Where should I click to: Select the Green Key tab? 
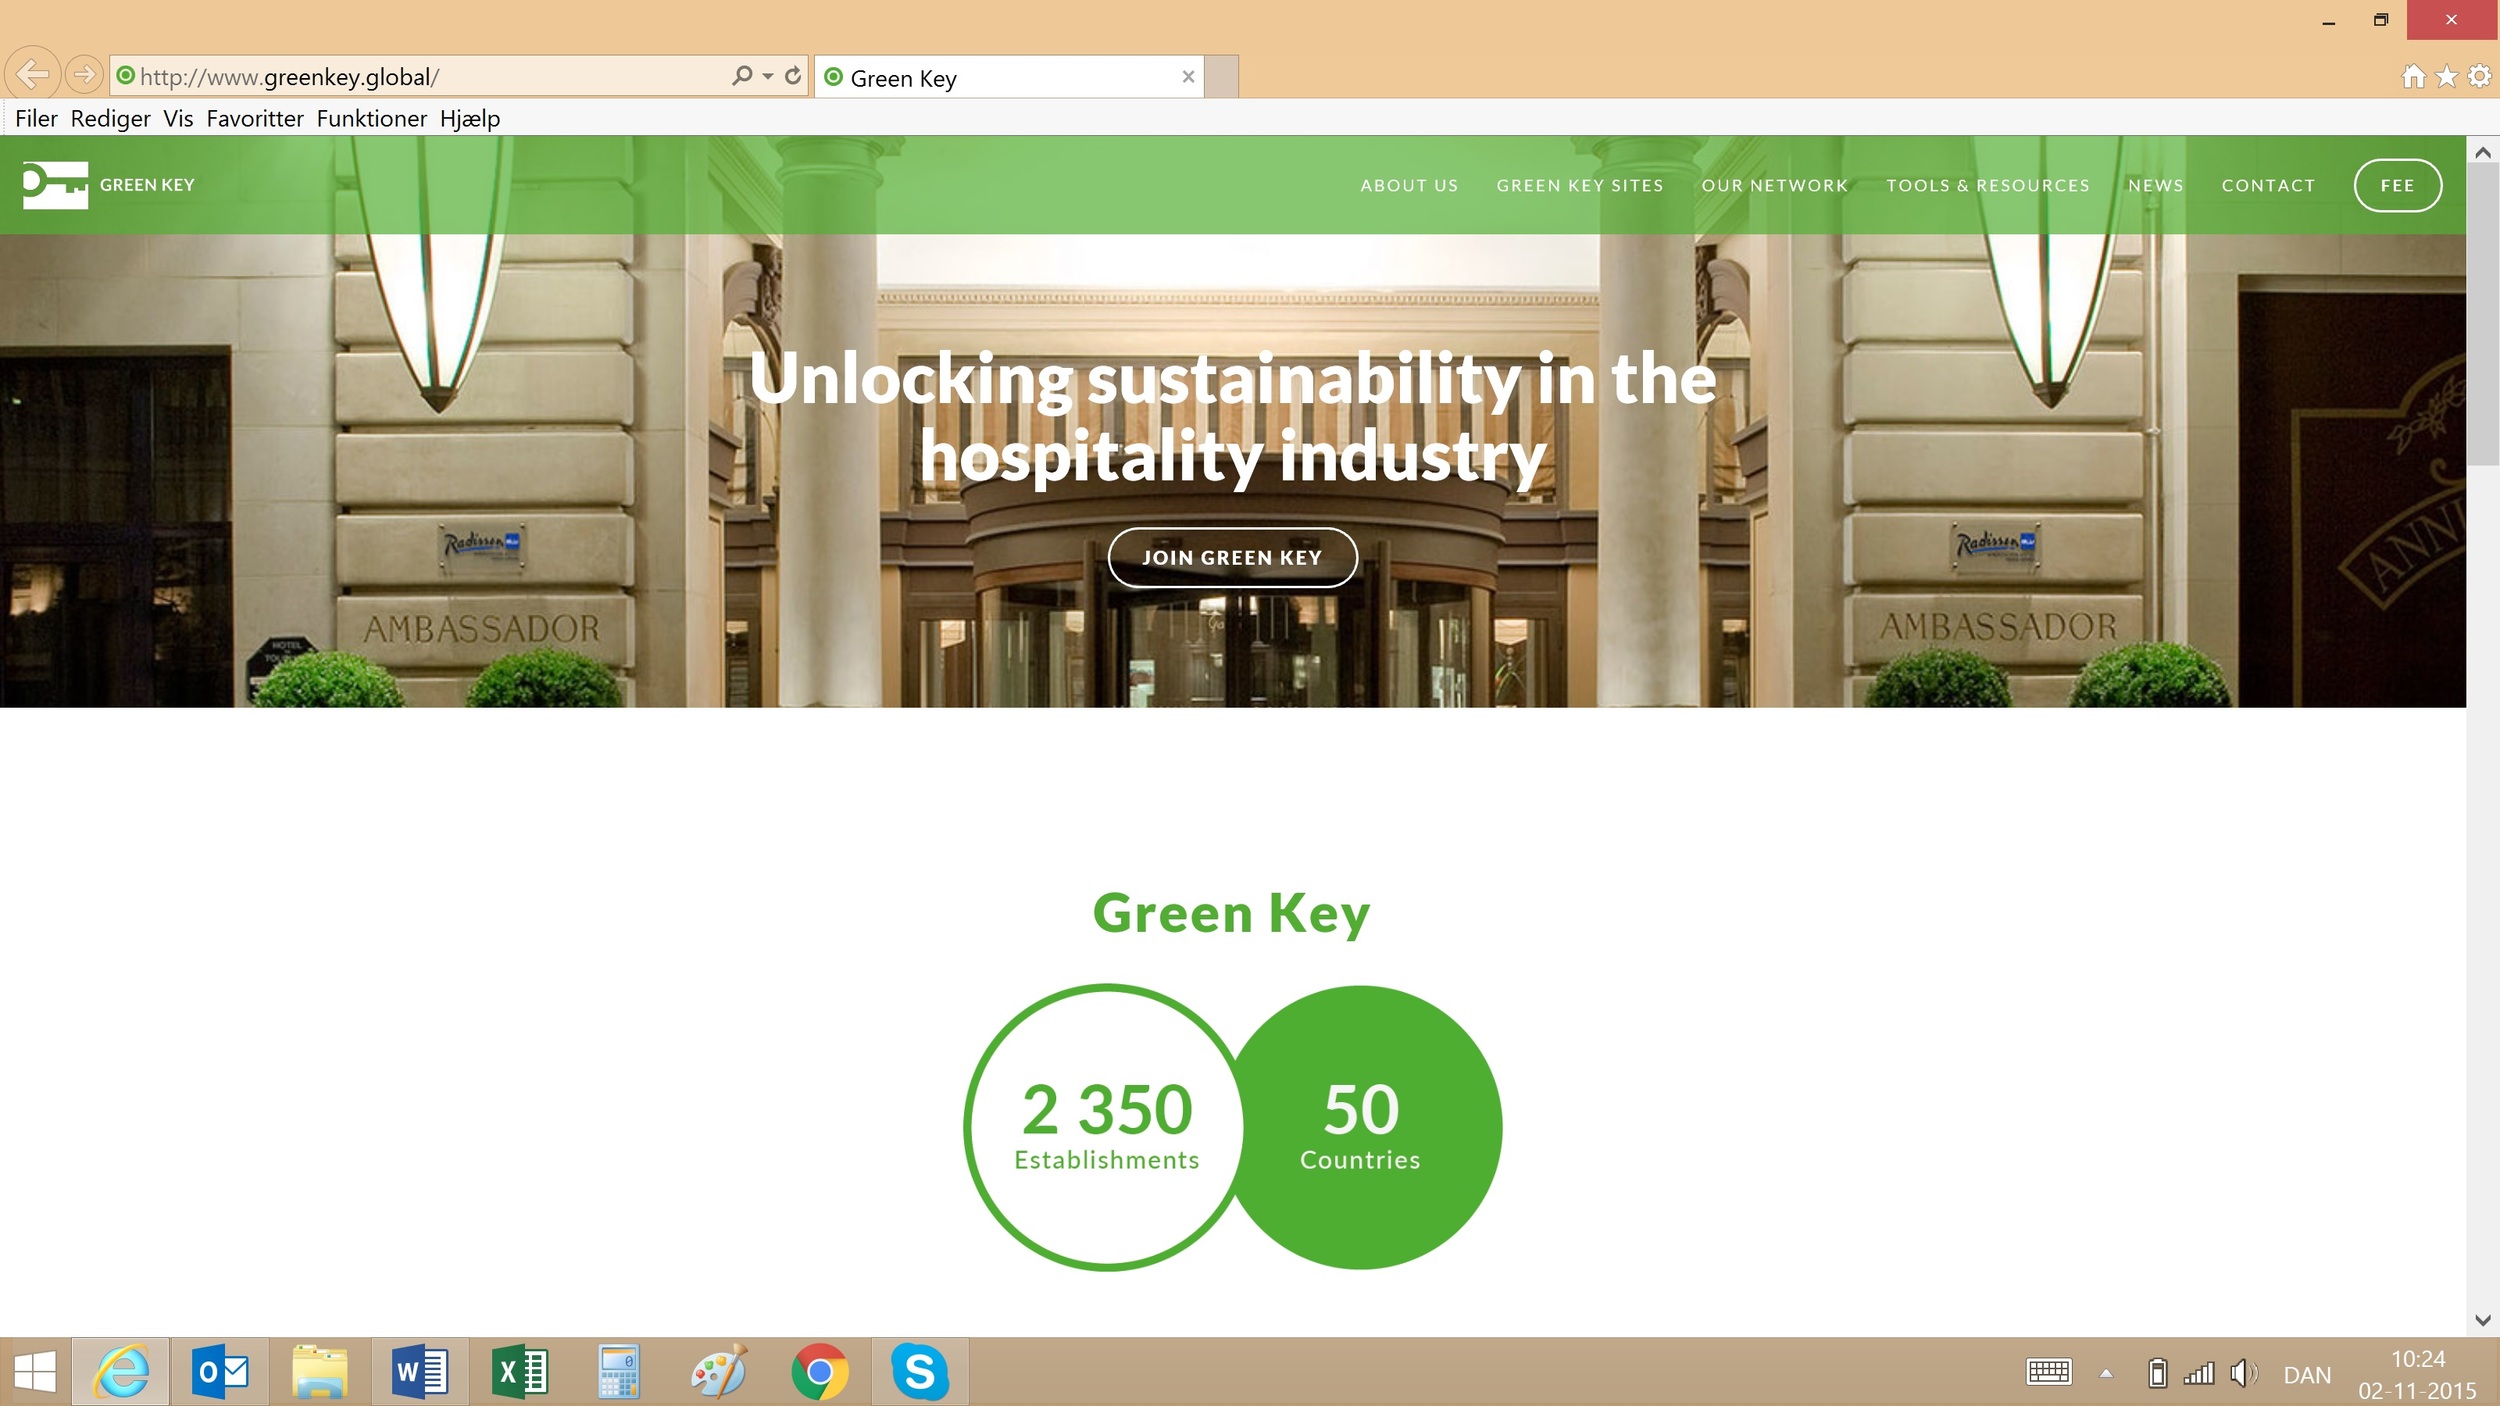[1010, 77]
